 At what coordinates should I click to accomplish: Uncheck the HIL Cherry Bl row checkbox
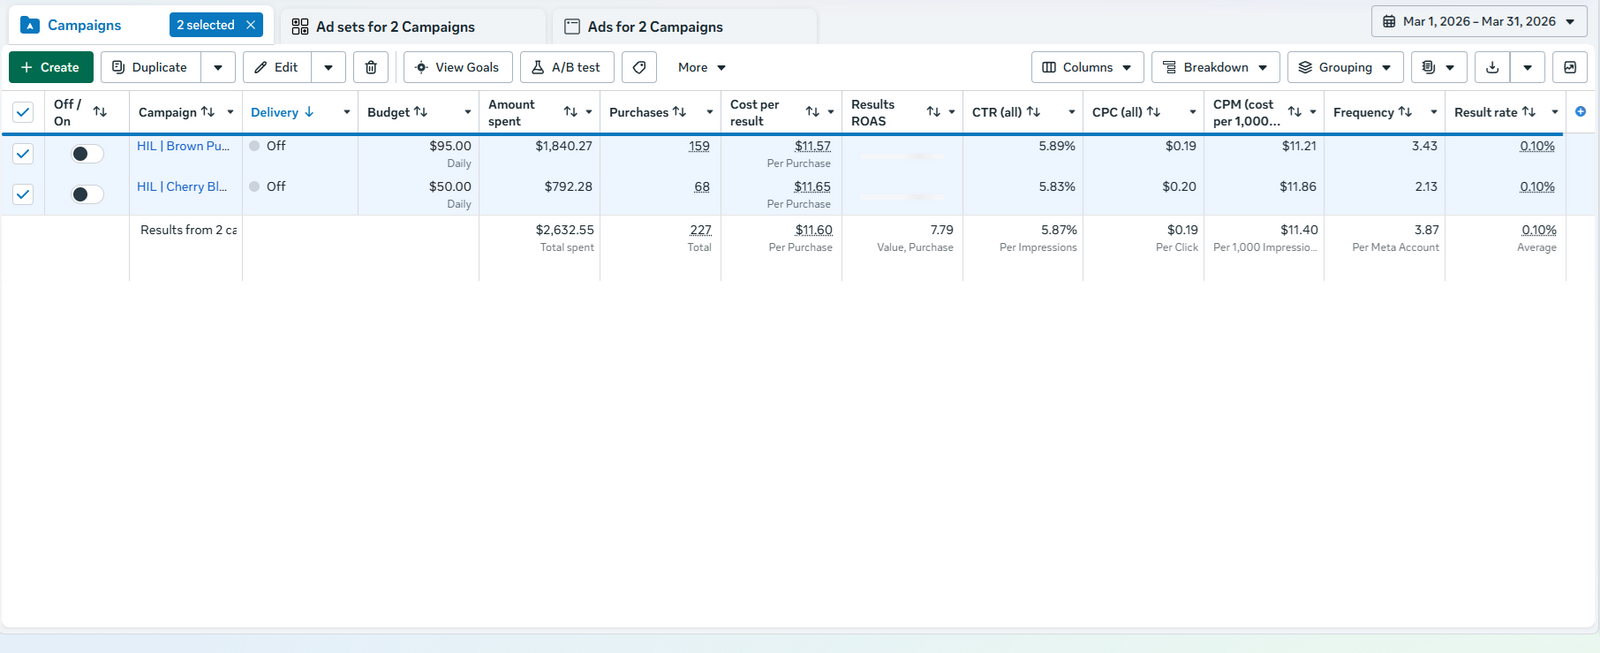[x=23, y=194]
